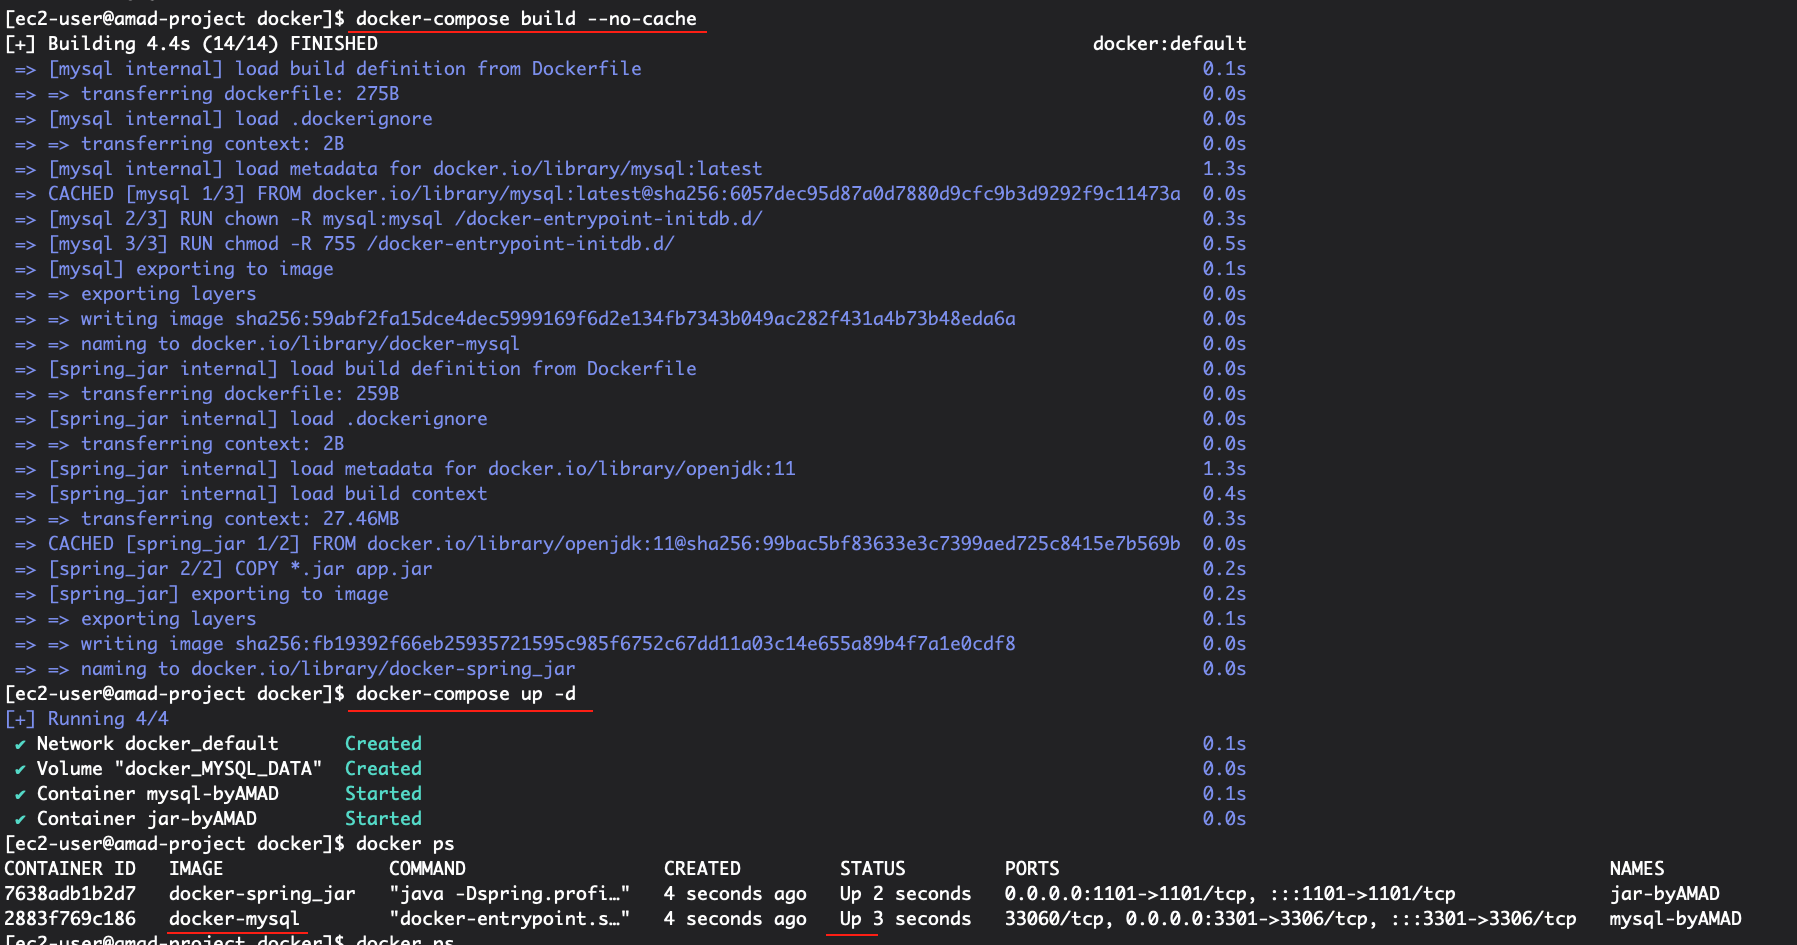Click checkmark next to Volume docker_MYSQL_DATA
1797x945 pixels.
(x=20, y=769)
